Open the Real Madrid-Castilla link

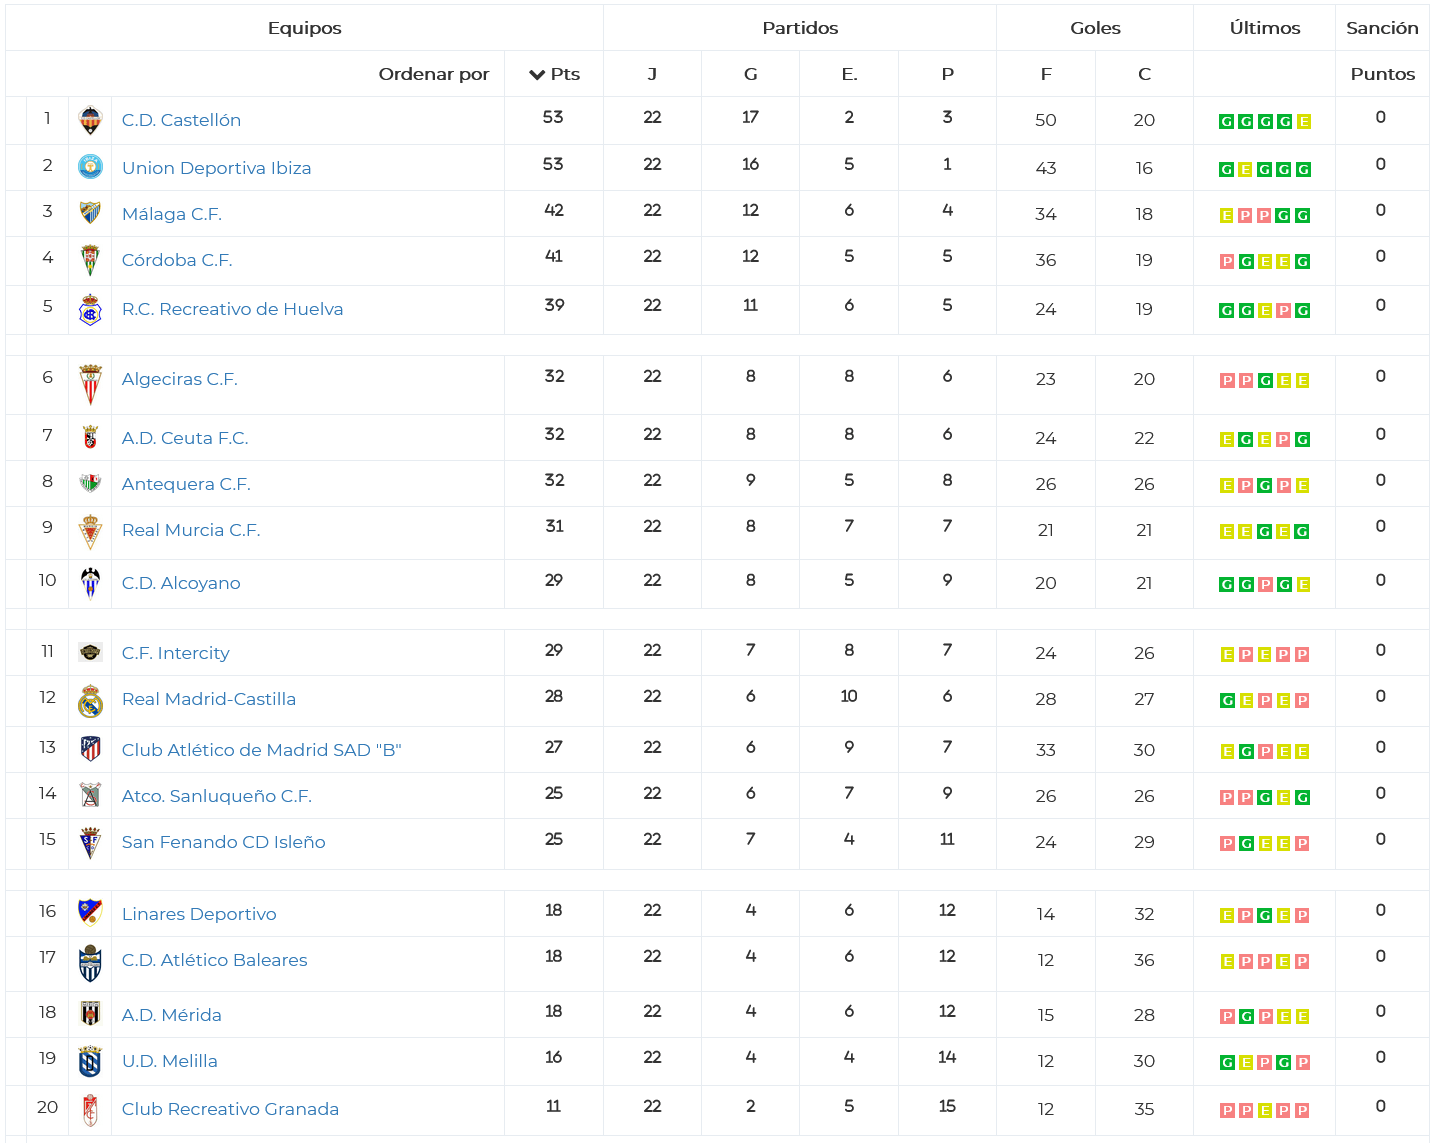tap(209, 699)
